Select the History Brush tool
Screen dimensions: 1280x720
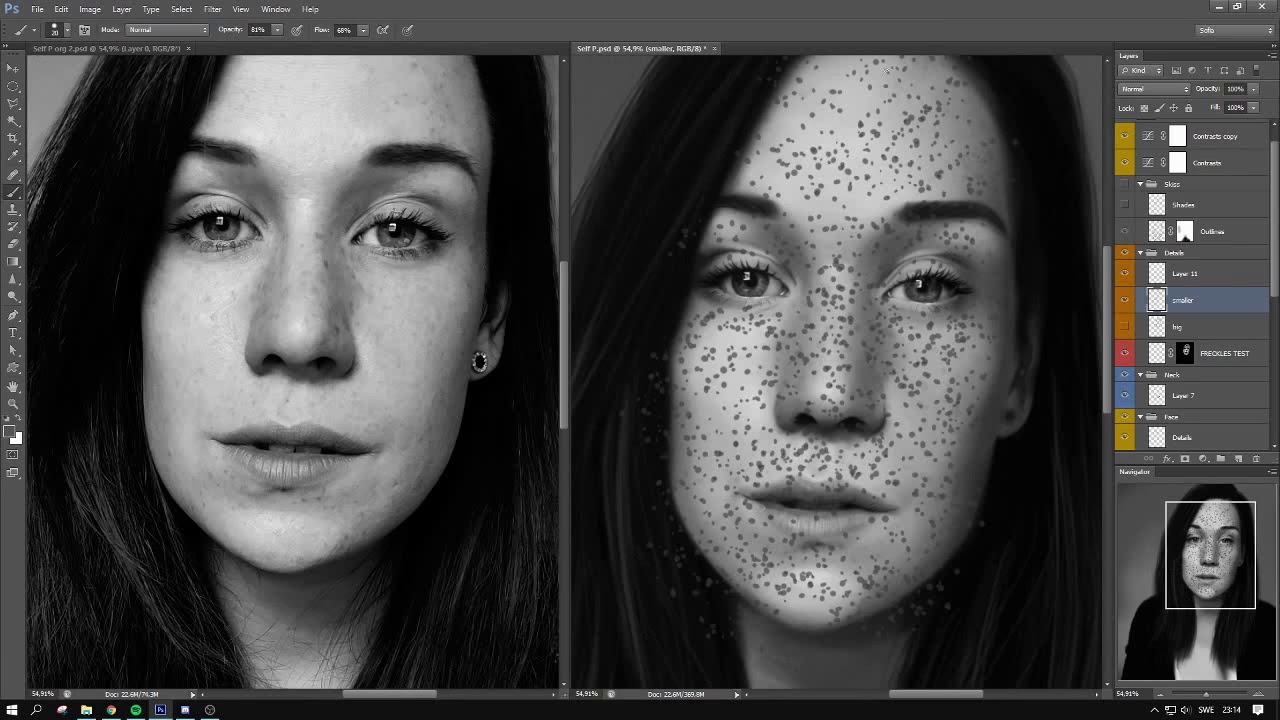pos(13,227)
